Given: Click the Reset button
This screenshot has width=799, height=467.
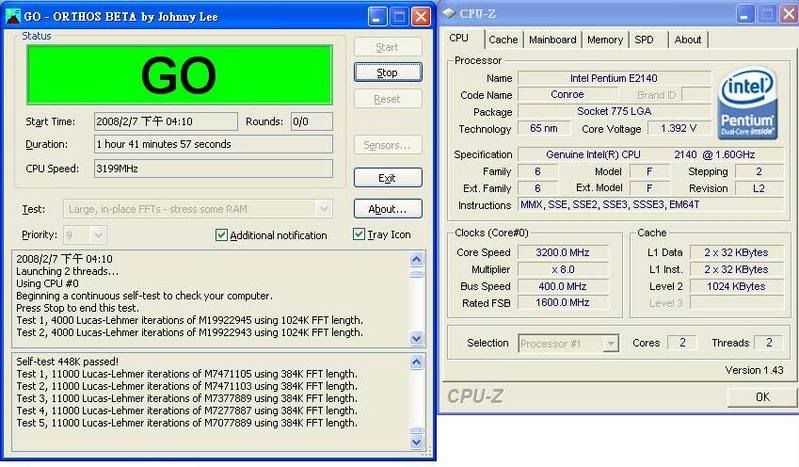Looking at the screenshot, I should [x=388, y=99].
